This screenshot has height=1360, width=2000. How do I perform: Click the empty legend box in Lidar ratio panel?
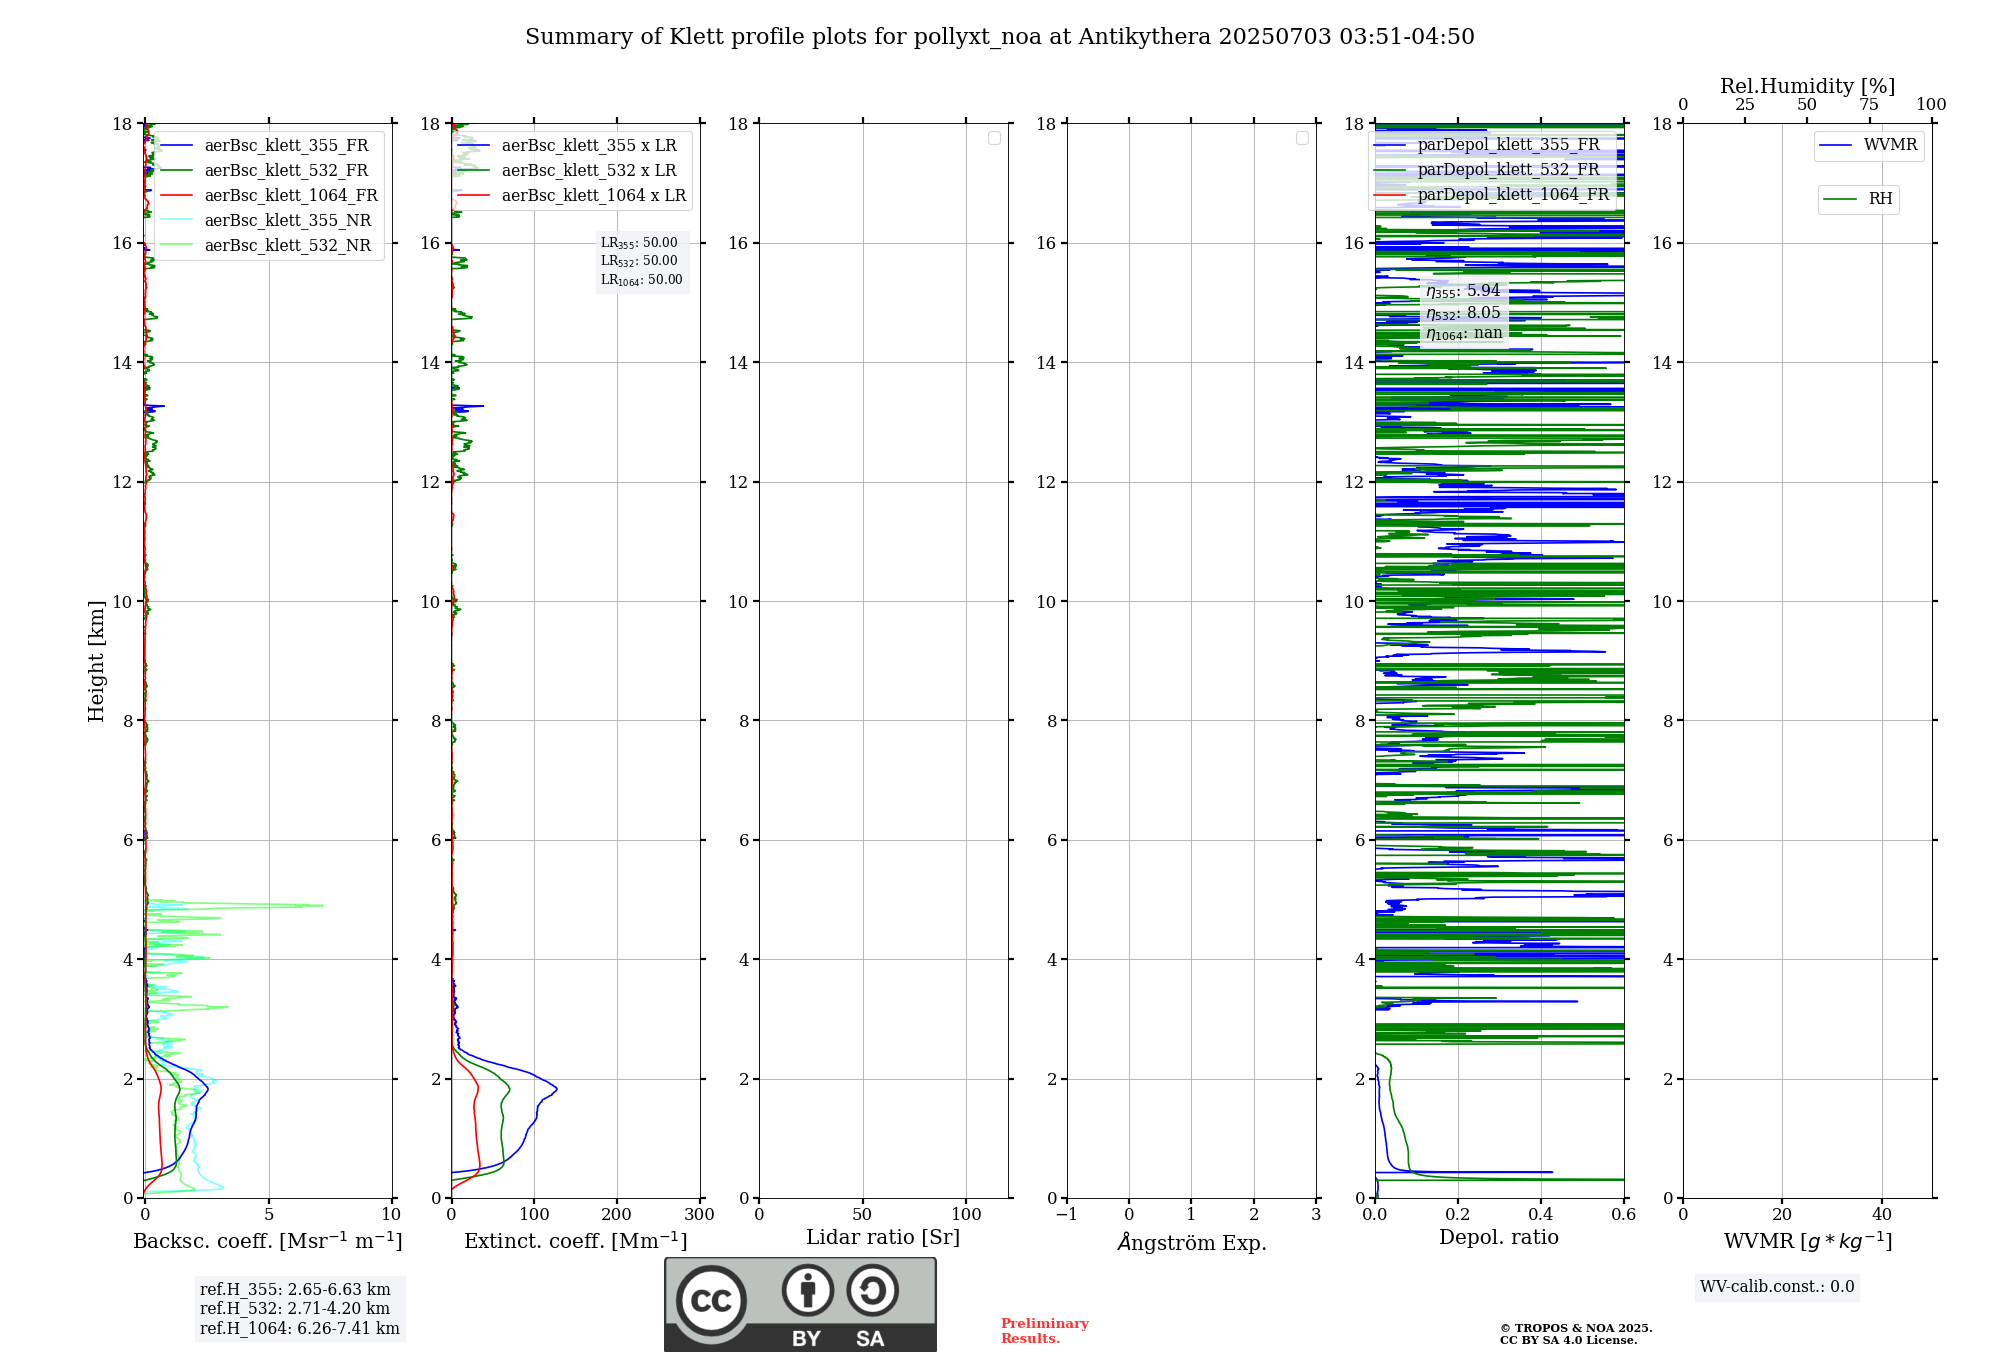994,138
